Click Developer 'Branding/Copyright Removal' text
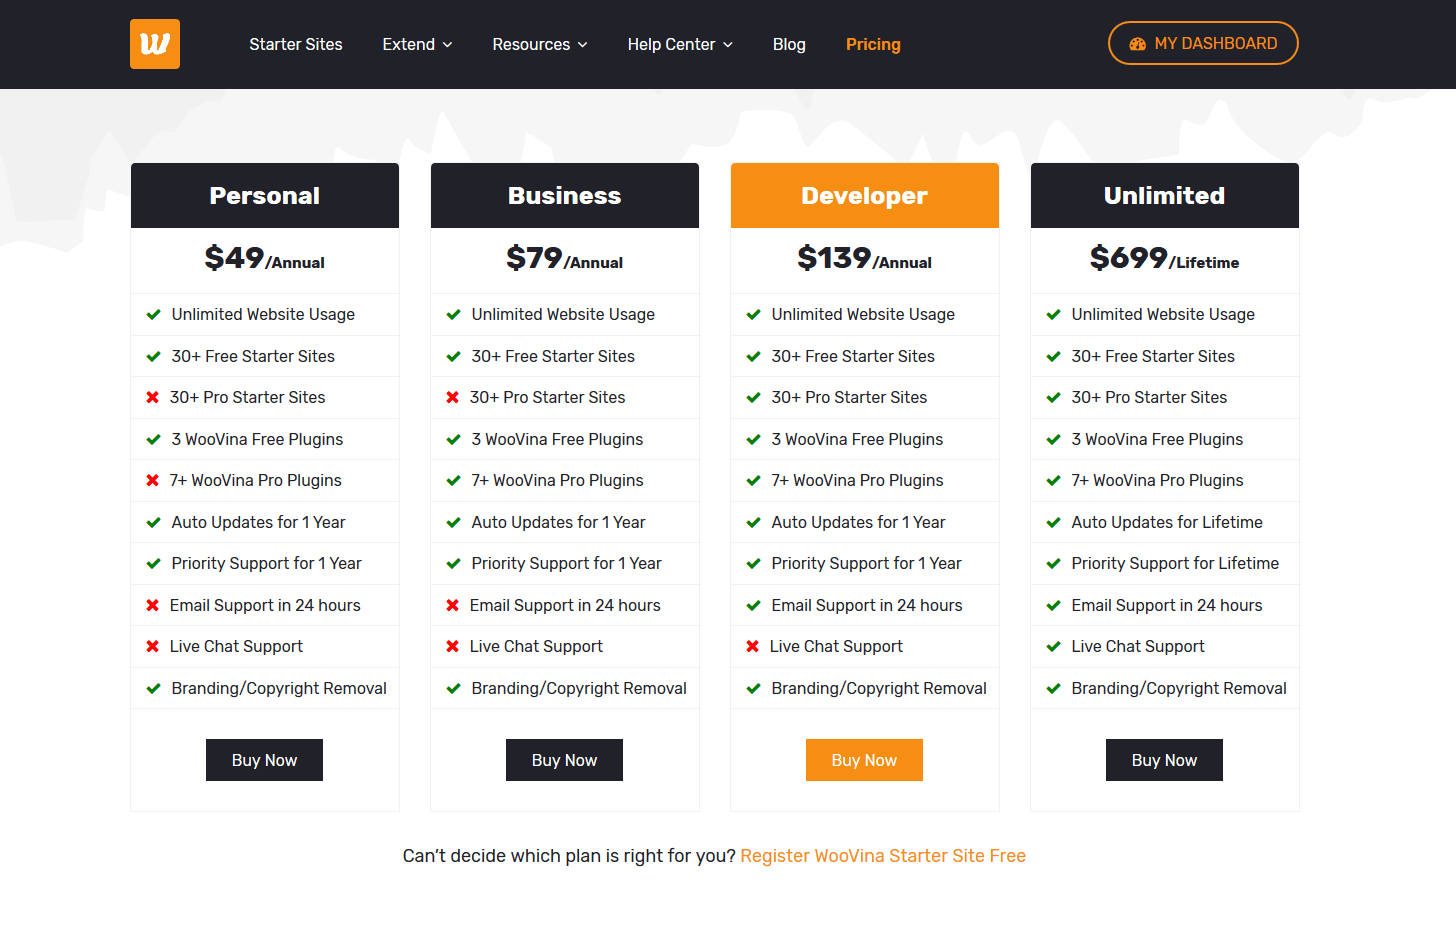The image size is (1456, 943). tap(879, 688)
